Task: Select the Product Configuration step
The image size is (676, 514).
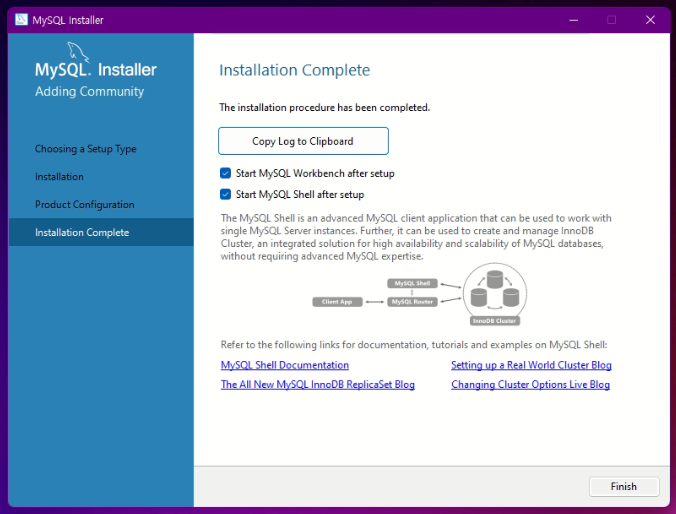Action: tap(84, 204)
